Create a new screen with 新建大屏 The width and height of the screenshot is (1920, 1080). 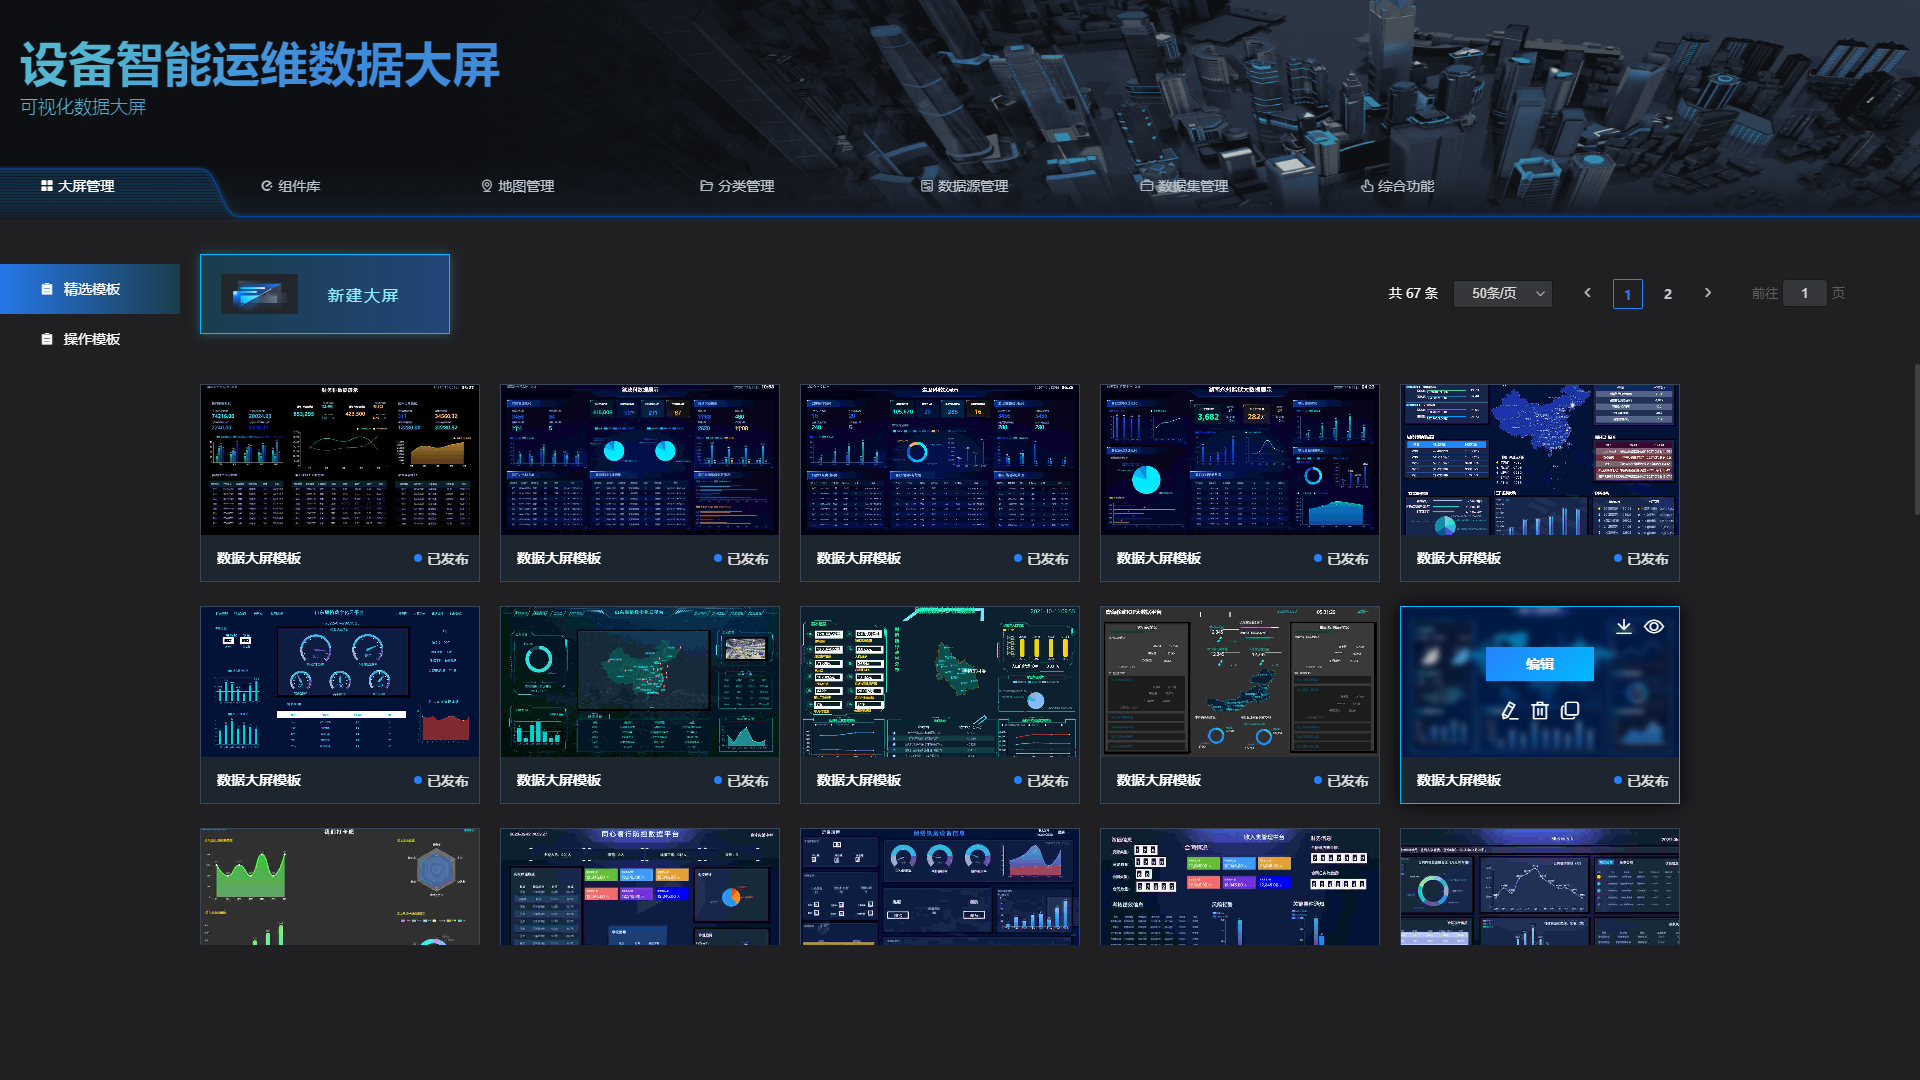pyautogui.click(x=325, y=294)
